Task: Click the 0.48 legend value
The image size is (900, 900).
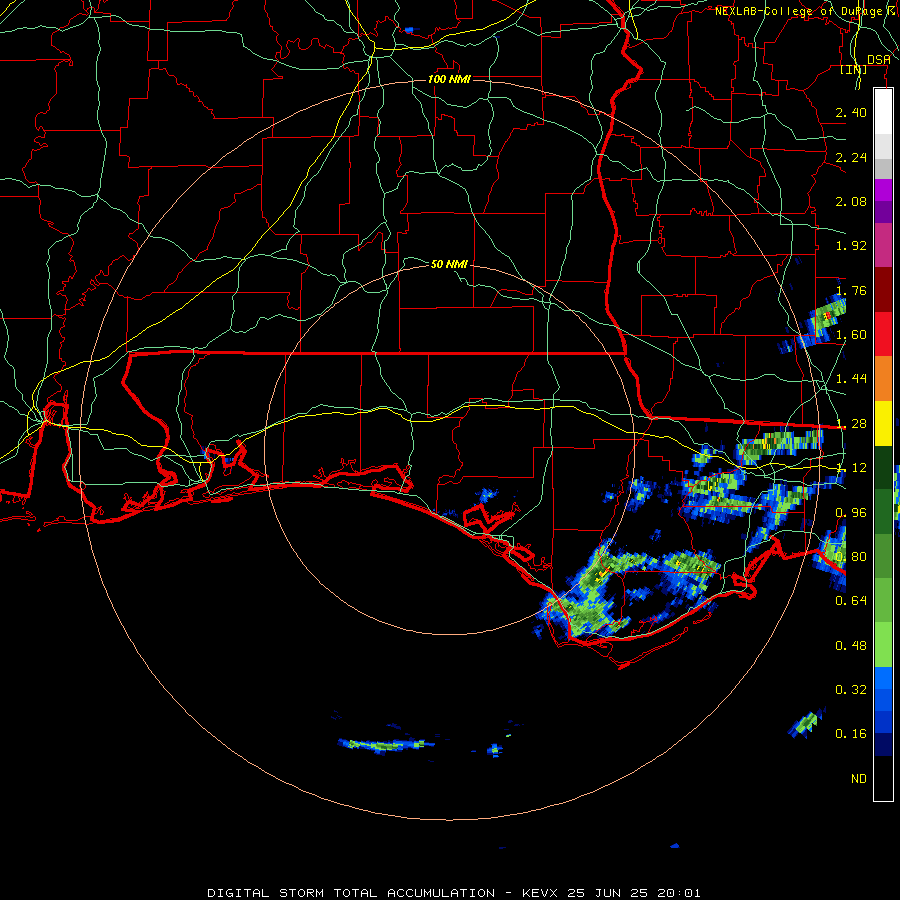Action: 851,646
